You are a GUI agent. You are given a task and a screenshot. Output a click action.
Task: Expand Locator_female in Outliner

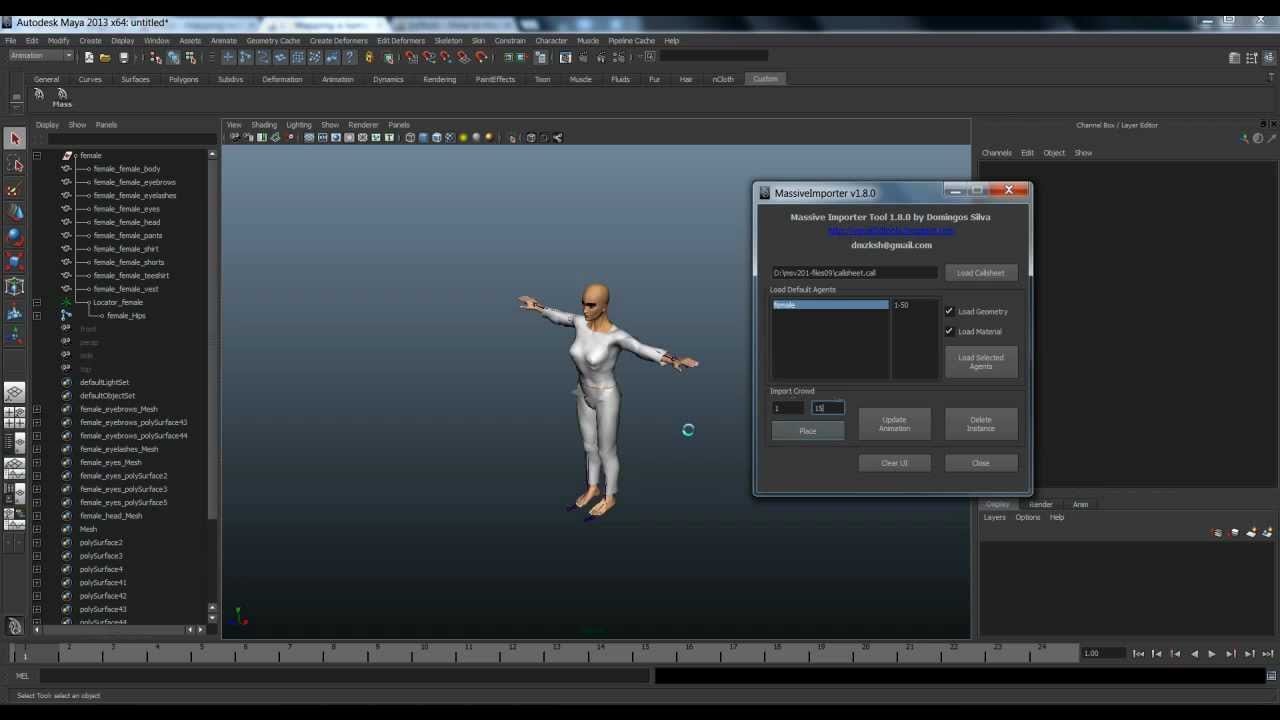[37, 302]
